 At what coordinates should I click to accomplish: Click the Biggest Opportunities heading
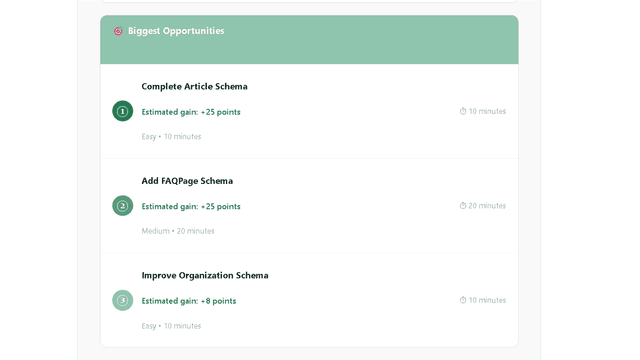click(176, 31)
